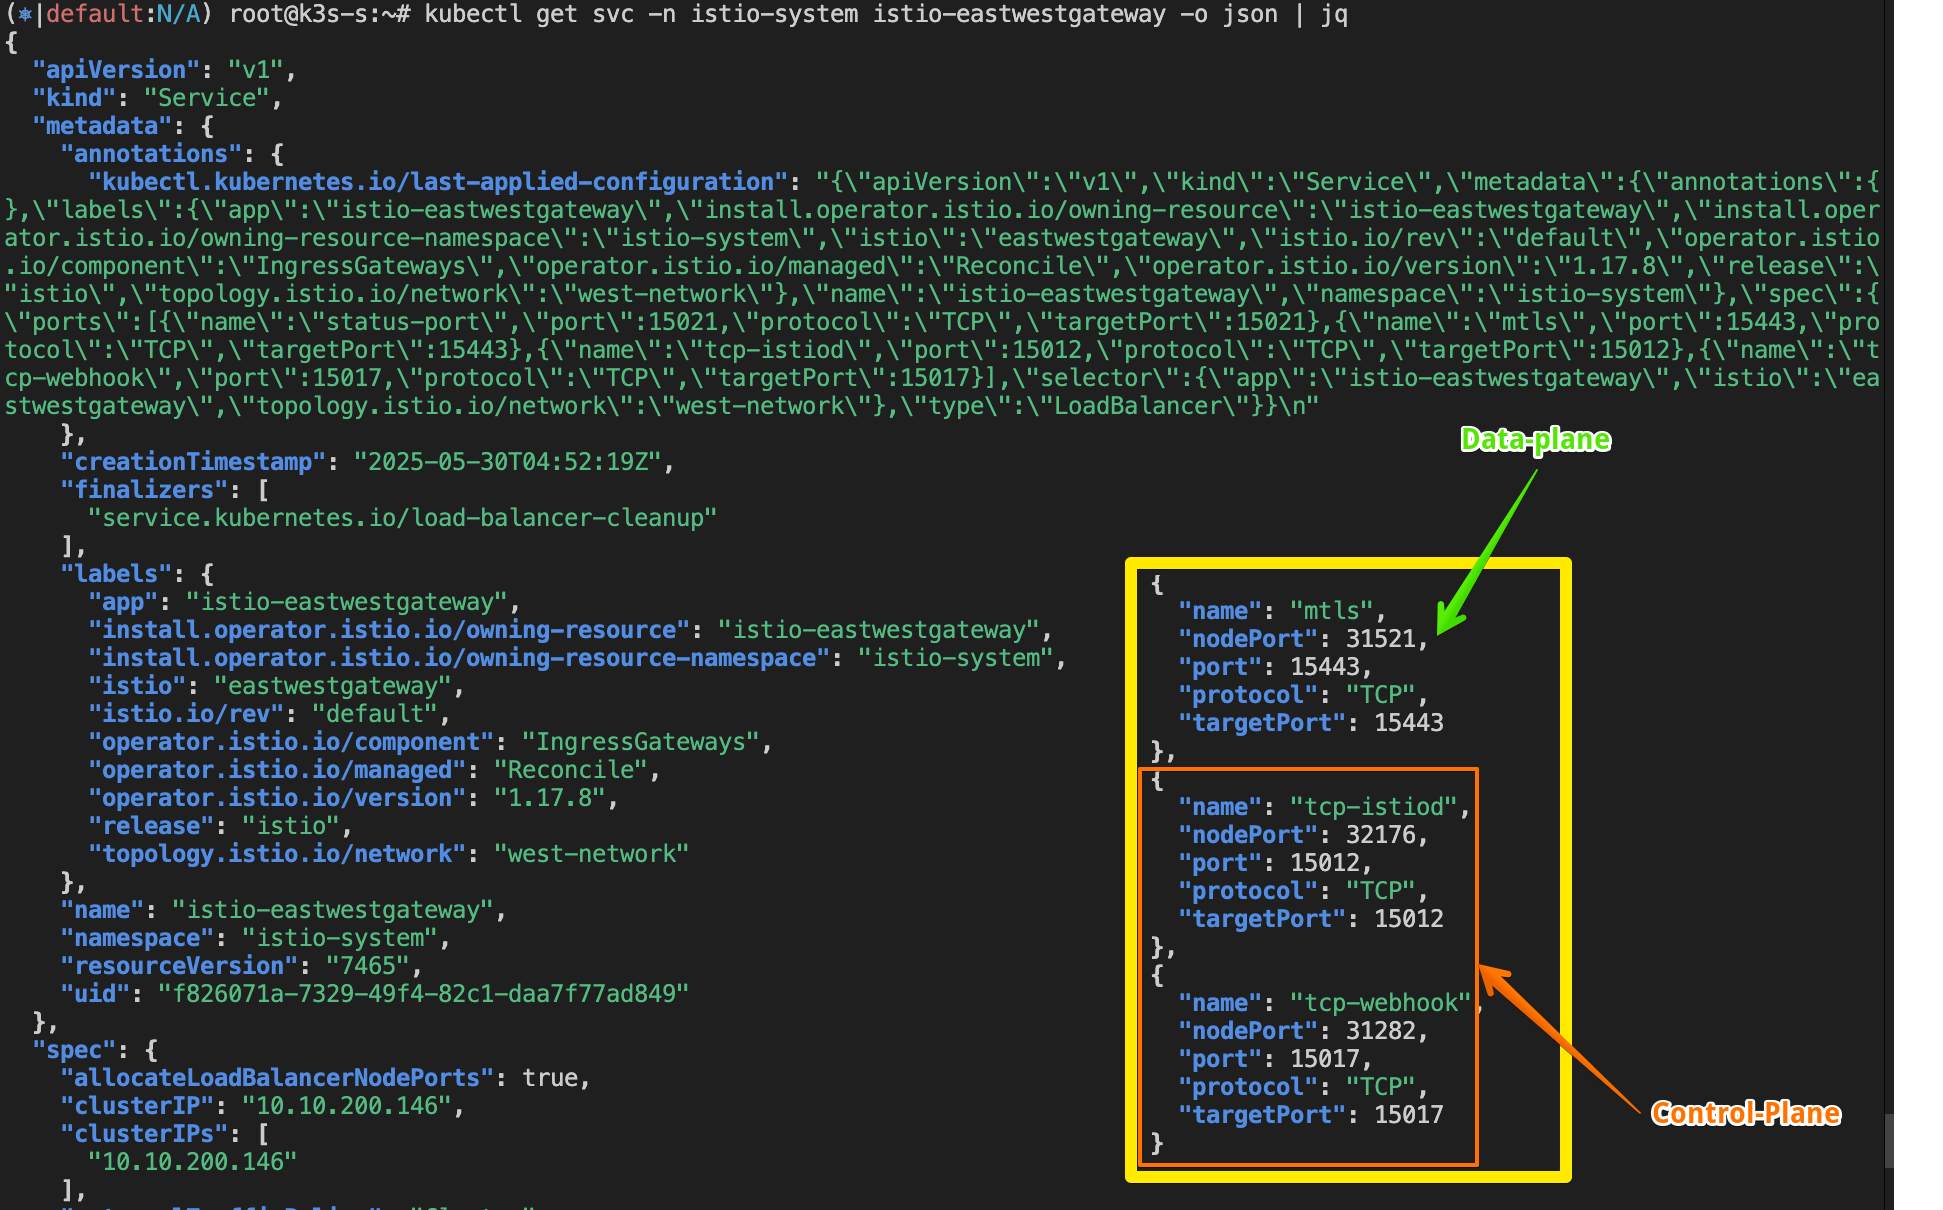Screen dimensions: 1943x1210
Task: Click the orange Control-Plane annotation label
Action: (1745, 1113)
